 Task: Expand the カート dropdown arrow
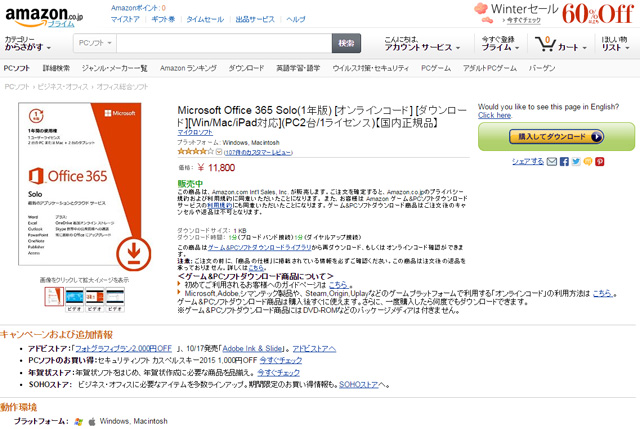click(x=584, y=48)
